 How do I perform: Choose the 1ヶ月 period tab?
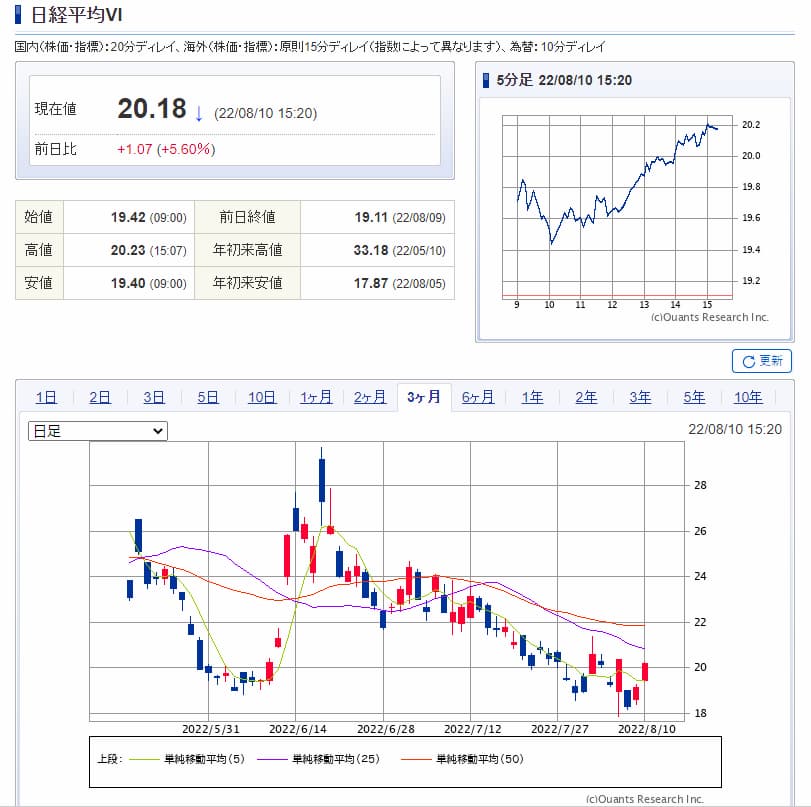316,397
